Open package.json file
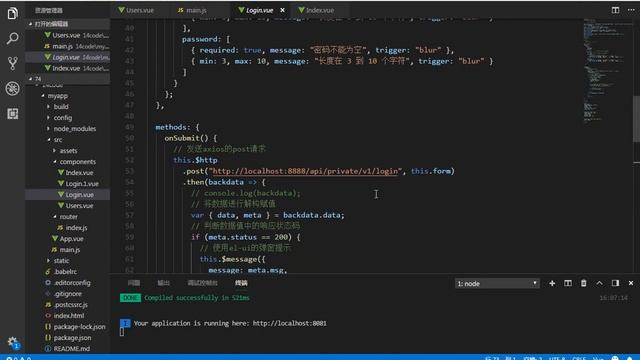 click(72, 338)
